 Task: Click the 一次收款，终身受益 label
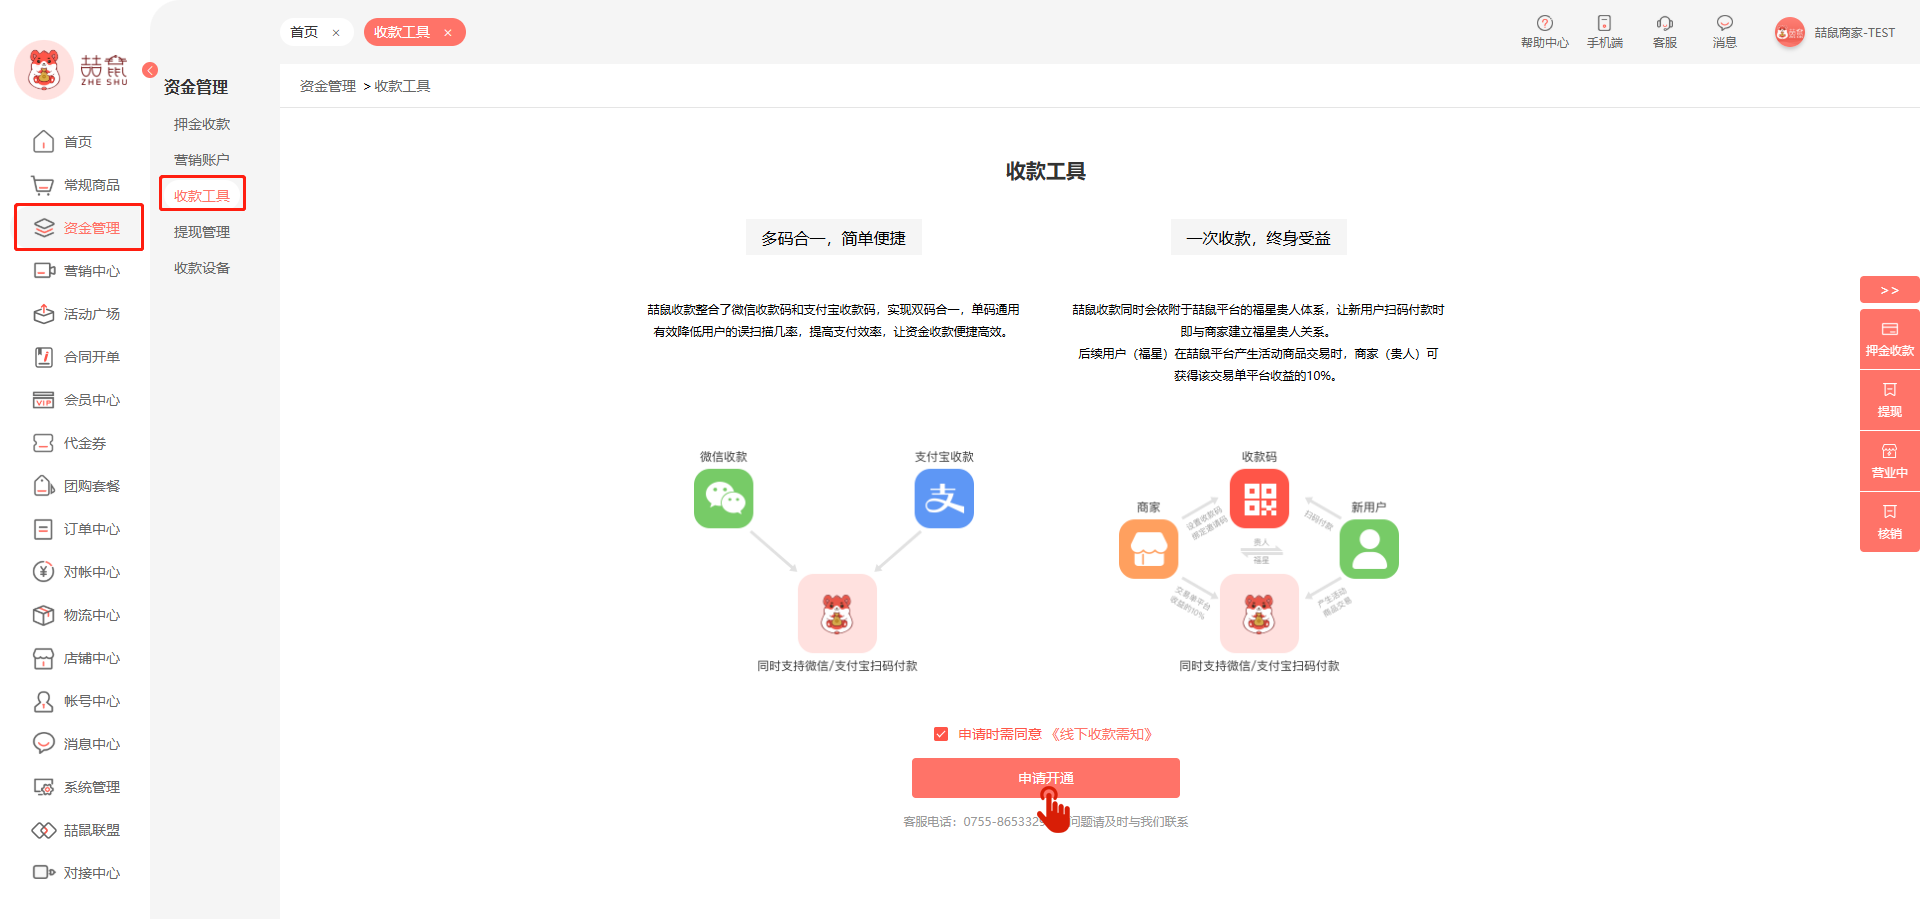(x=1258, y=238)
